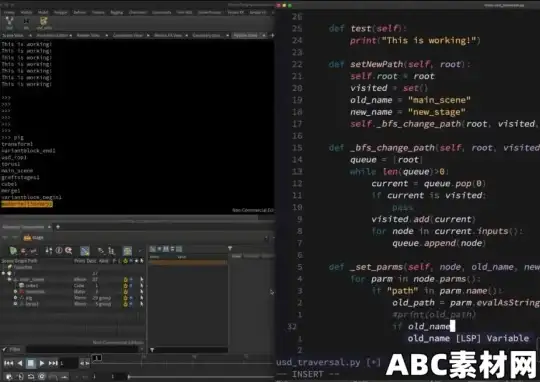Click the second shelf tool icon in Houdini

pyautogui.click(x=26, y=23)
